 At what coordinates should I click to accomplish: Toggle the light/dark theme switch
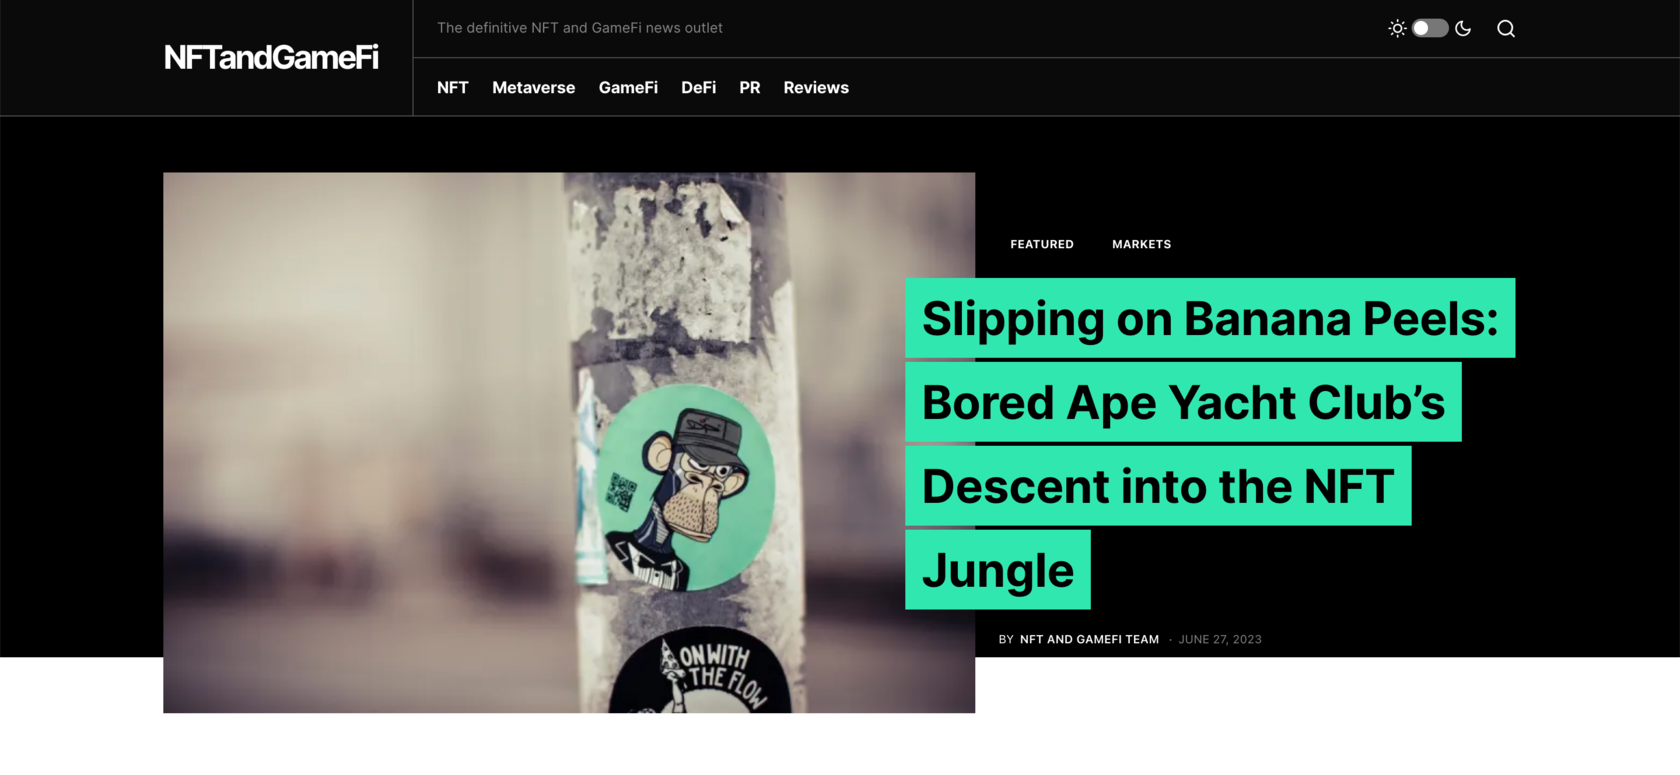click(x=1430, y=28)
